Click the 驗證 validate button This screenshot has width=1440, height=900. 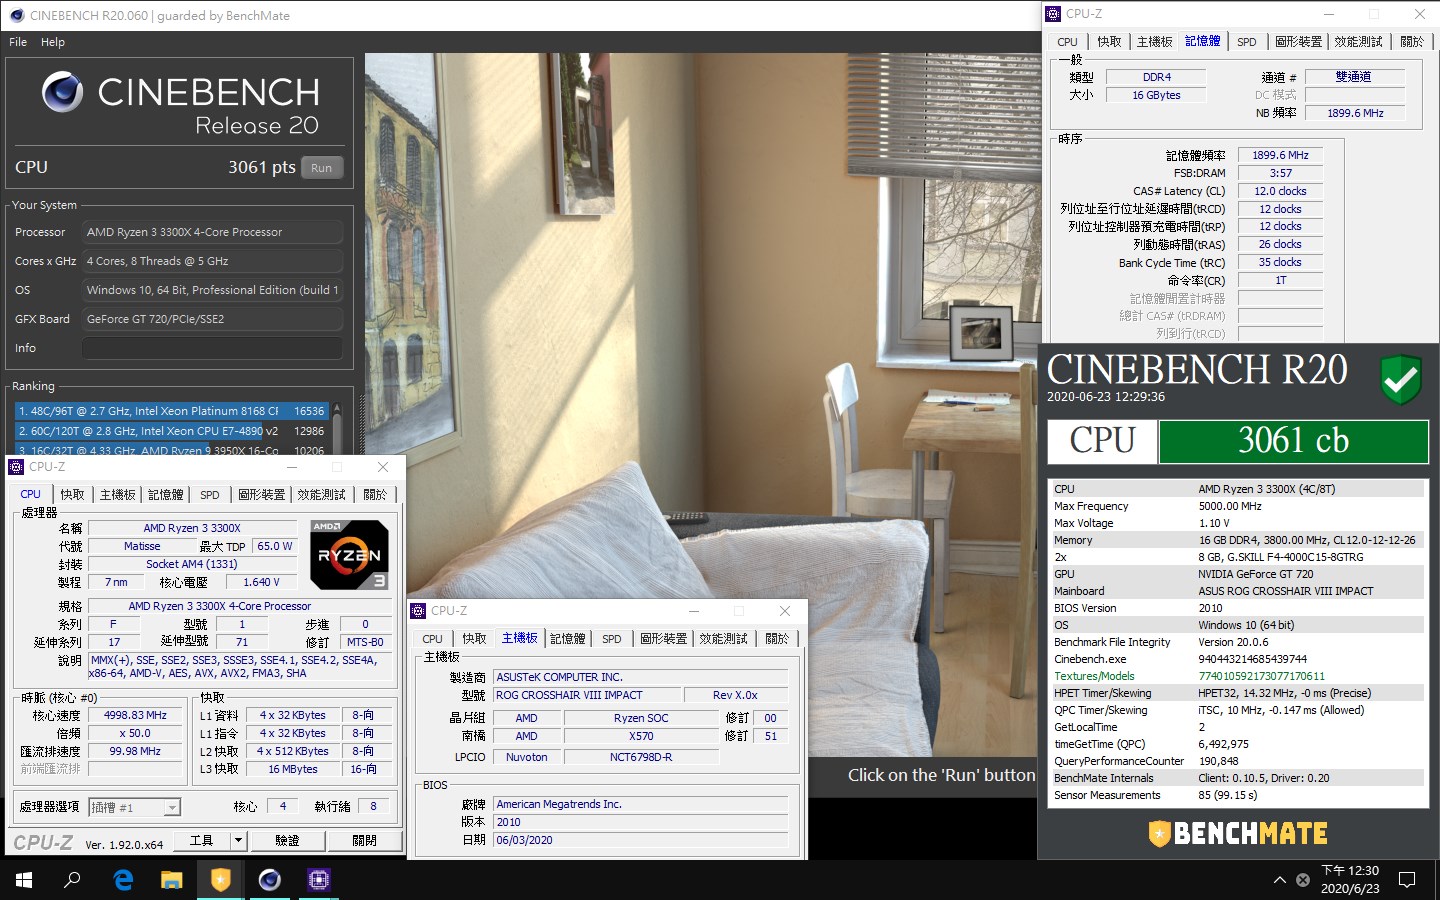[x=287, y=841]
